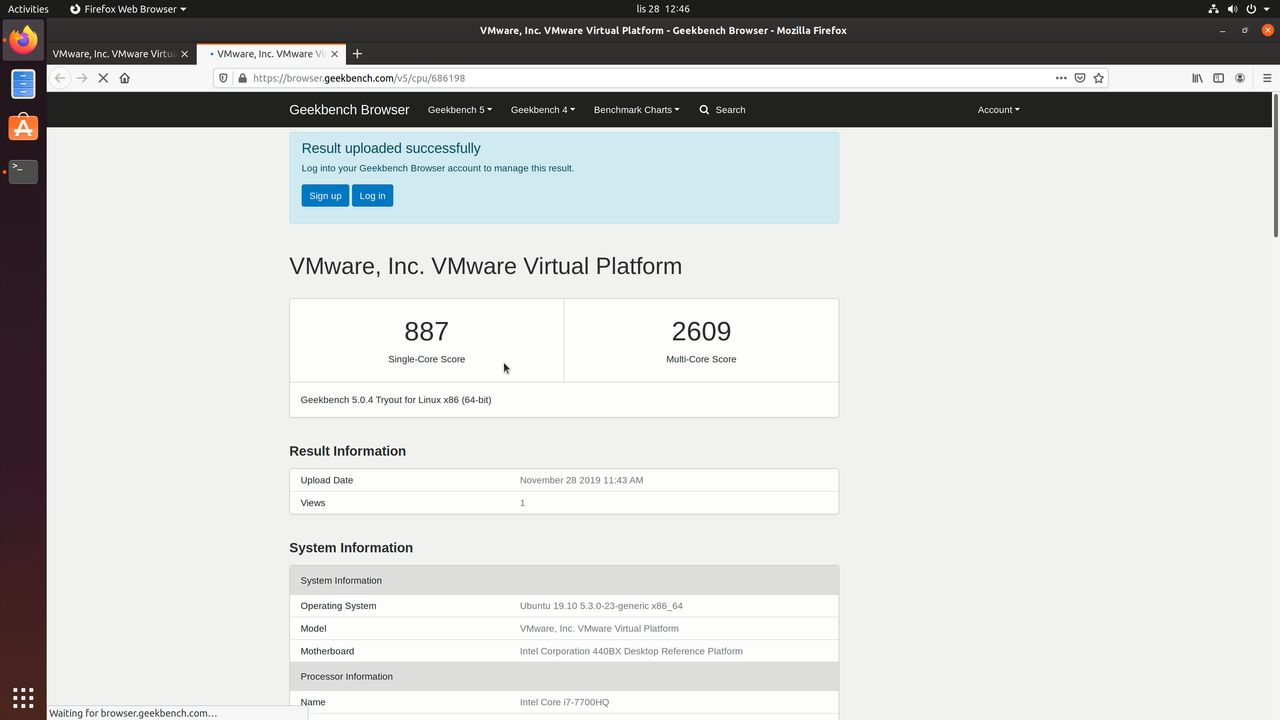
Task: Open the clock and calendar menu
Action: point(663,9)
